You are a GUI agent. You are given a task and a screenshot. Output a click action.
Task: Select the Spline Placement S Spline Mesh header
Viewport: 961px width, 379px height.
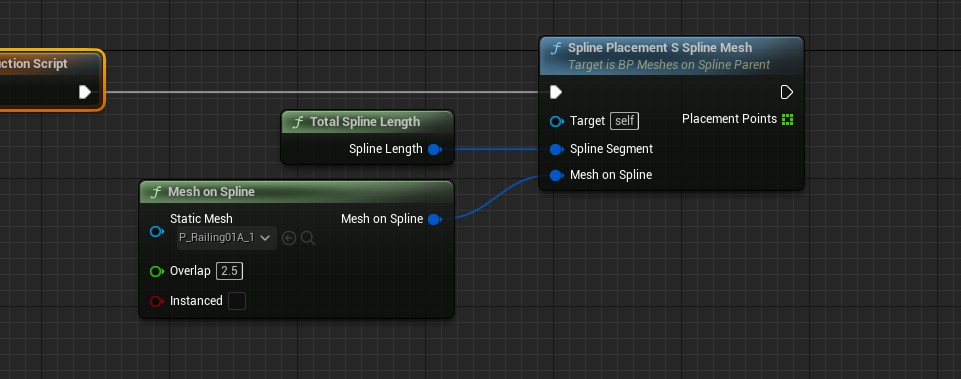(x=671, y=55)
